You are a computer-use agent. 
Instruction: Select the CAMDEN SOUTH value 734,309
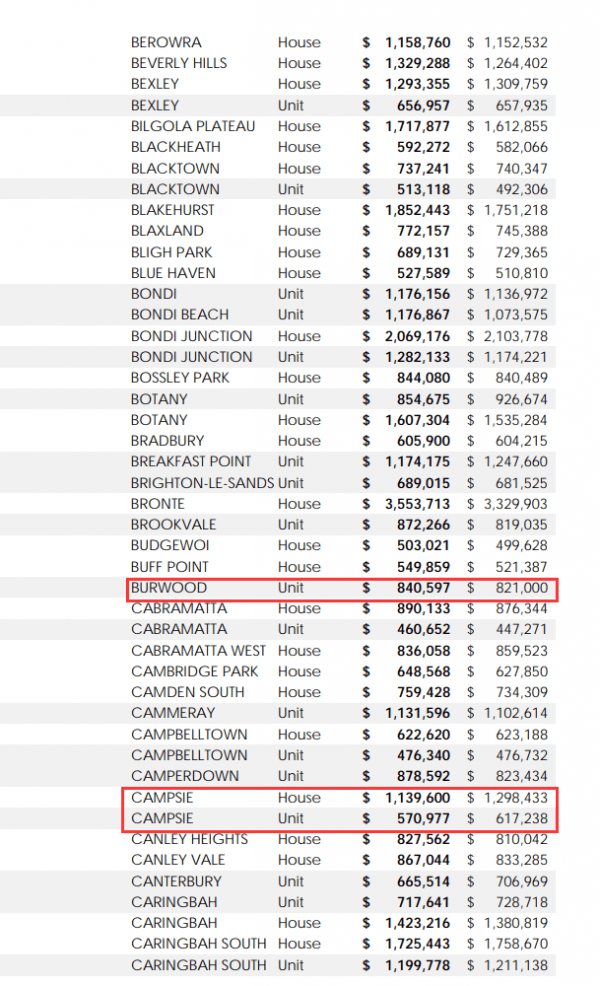pos(517,692)
